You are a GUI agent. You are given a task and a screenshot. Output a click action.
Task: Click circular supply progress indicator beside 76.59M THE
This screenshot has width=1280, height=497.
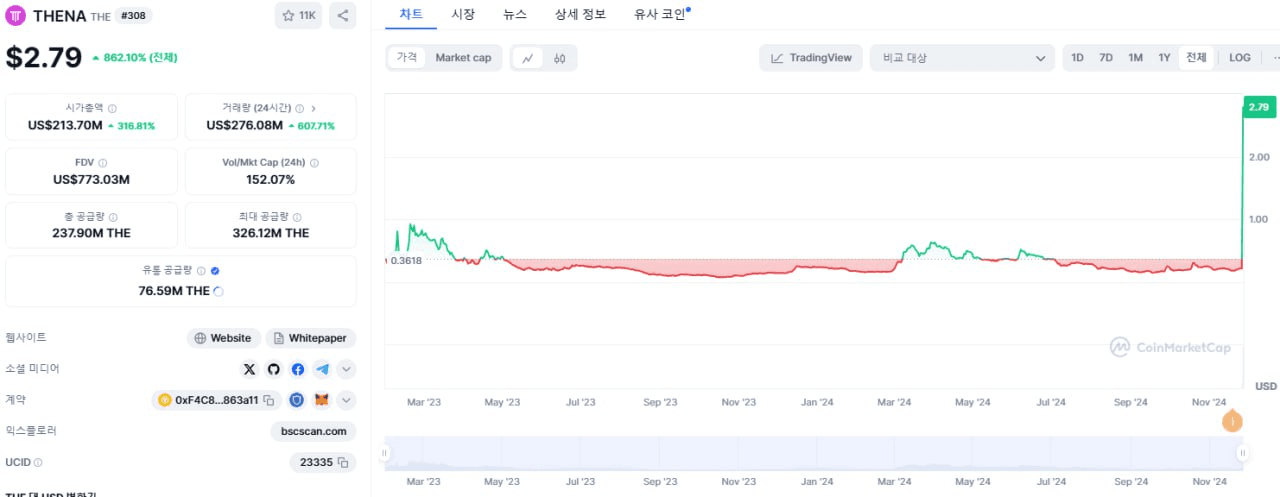219,291
